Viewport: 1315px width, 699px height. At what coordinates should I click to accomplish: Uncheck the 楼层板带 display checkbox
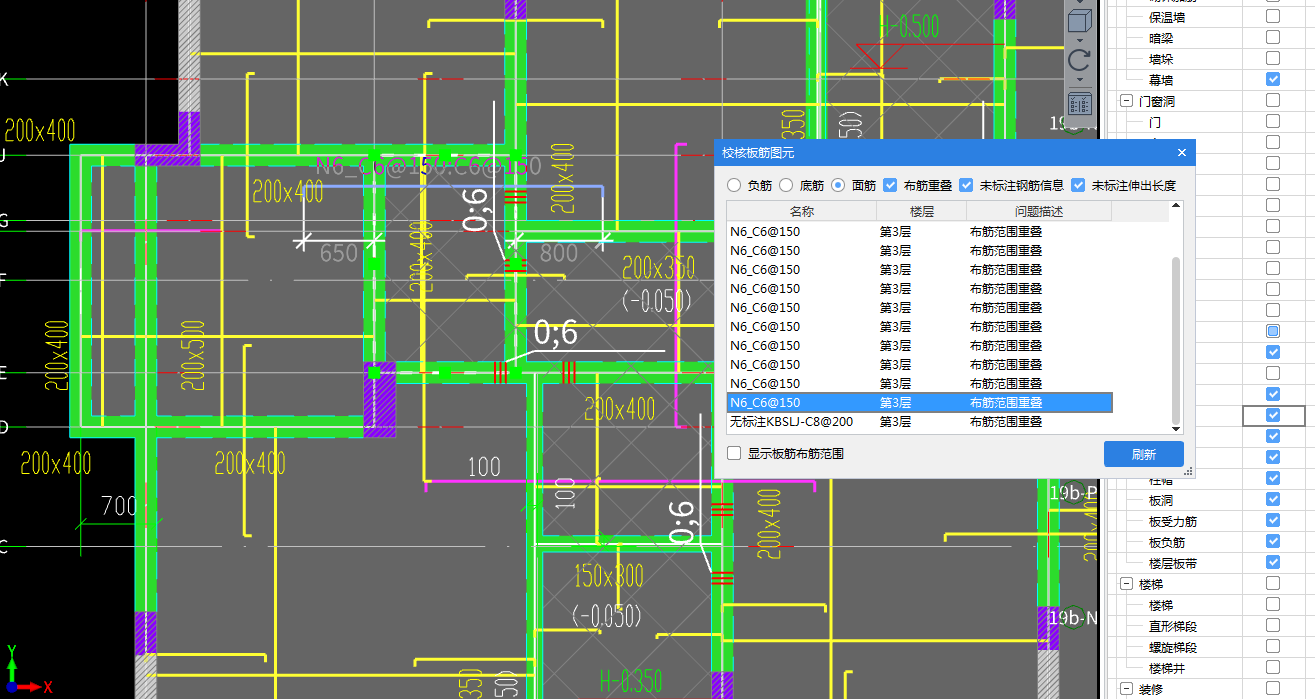coord(1273,562)
